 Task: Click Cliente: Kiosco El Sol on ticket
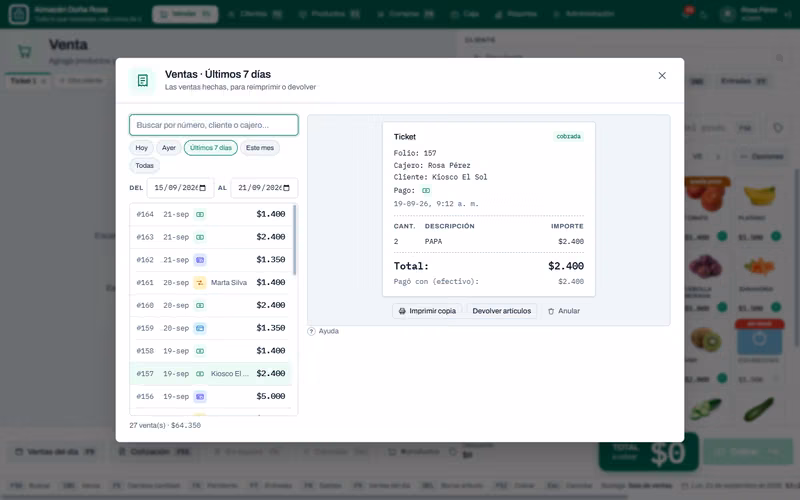(440, 177)
